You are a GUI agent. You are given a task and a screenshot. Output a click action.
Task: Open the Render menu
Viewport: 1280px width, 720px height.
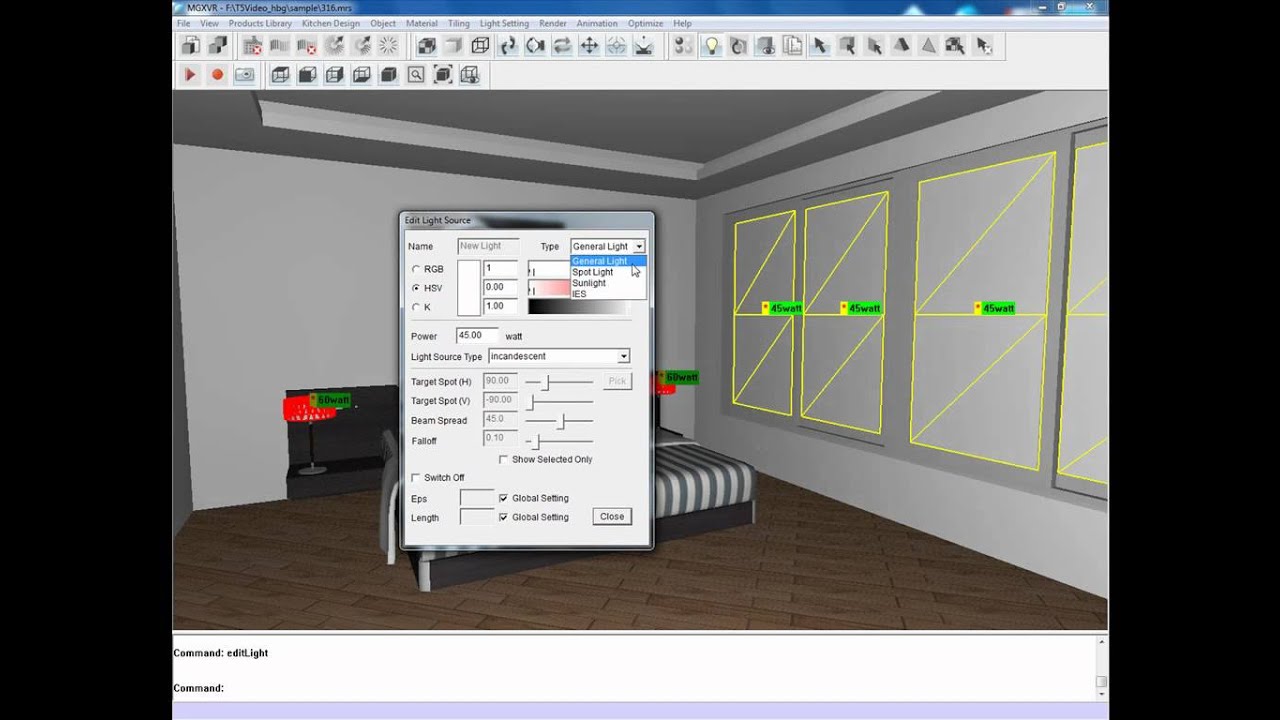tap(553, 23)
